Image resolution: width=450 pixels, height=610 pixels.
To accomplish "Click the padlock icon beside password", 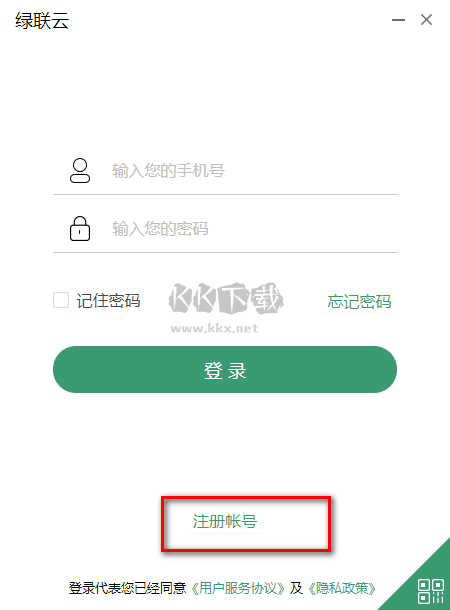I will pyautogui.click(x=80, y=229).
